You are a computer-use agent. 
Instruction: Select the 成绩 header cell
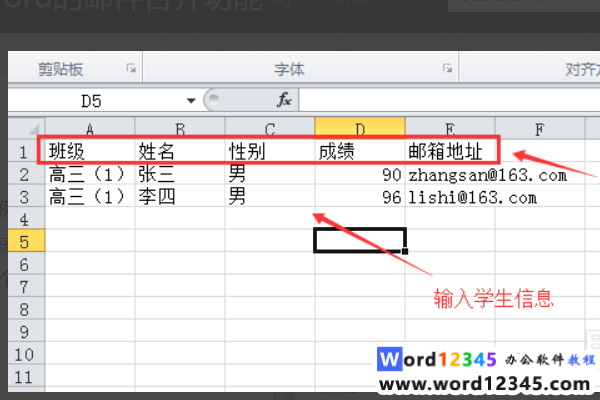360,151
